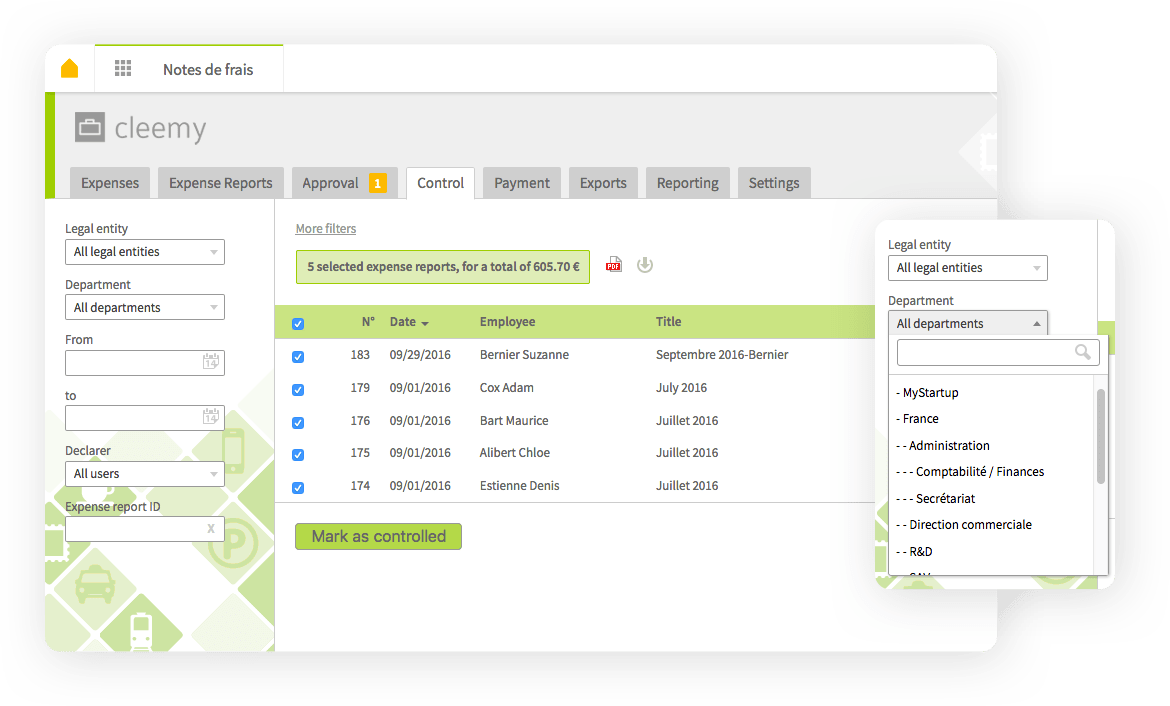Click the From date input field

pos(145,363)
